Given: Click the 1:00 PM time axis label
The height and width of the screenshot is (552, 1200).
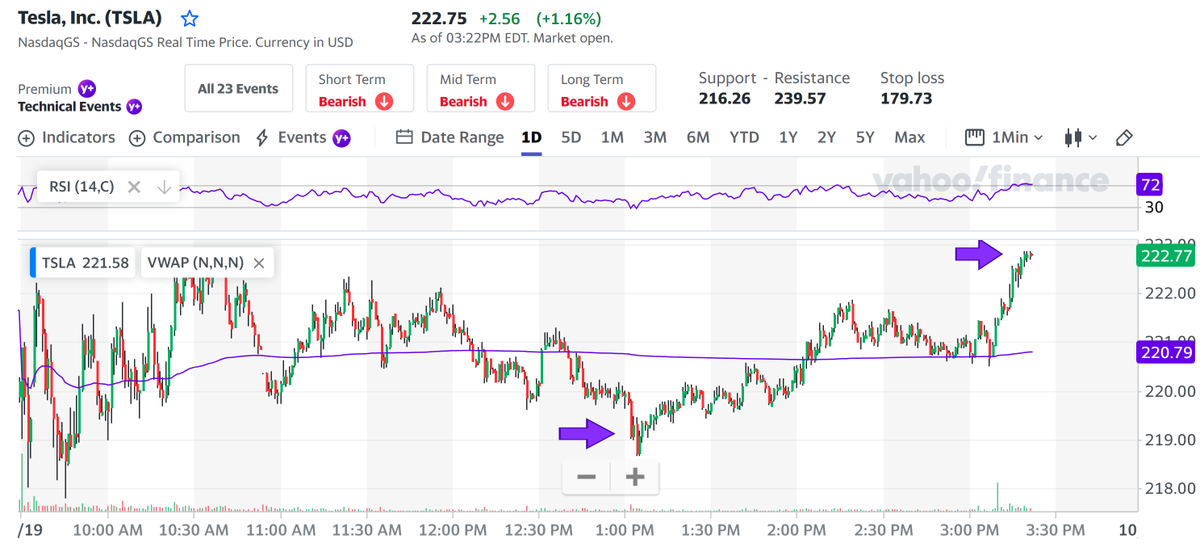Looking at the screenshot, I should tap(625, 529).
